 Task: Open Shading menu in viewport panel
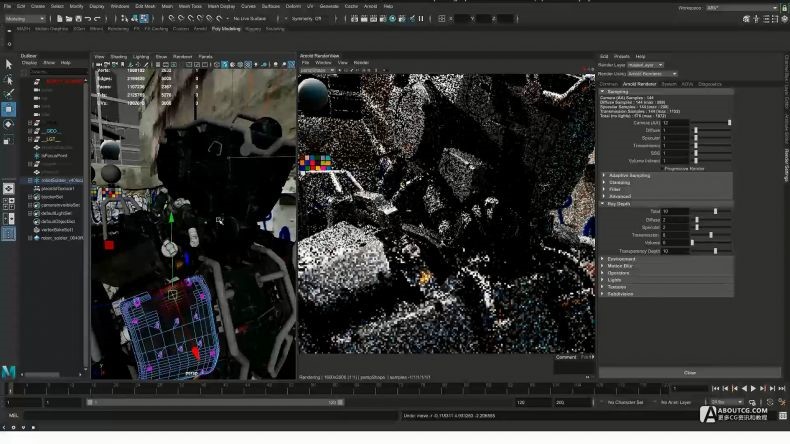tap(118, 57)
